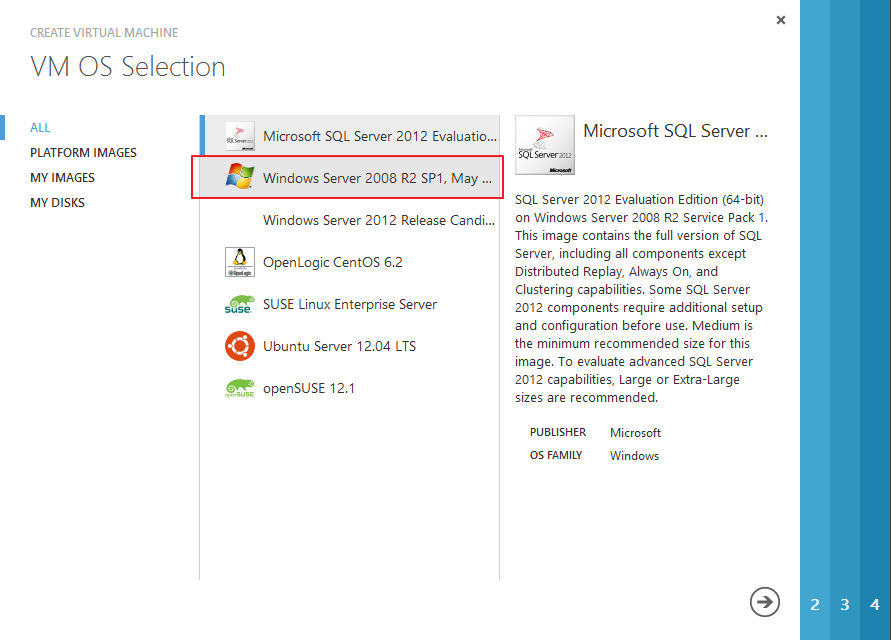Click the openSUSE green logo icon
This screenshot has width=891, height=640.
240,388
